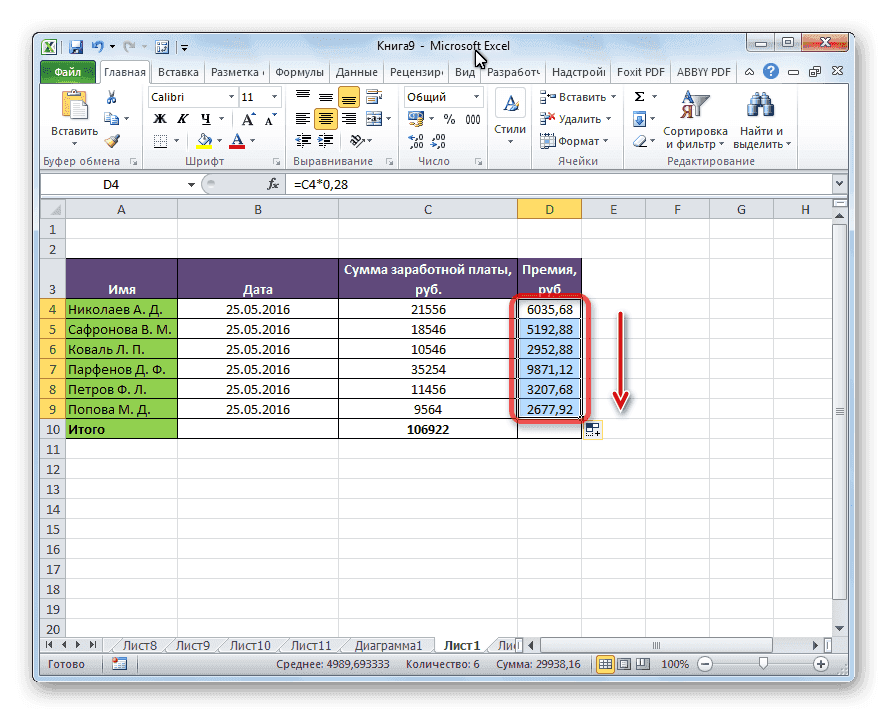Click cell C10 containing 106922
The width and height of the screenshot is (888, 715).
[x=427, y=429]
